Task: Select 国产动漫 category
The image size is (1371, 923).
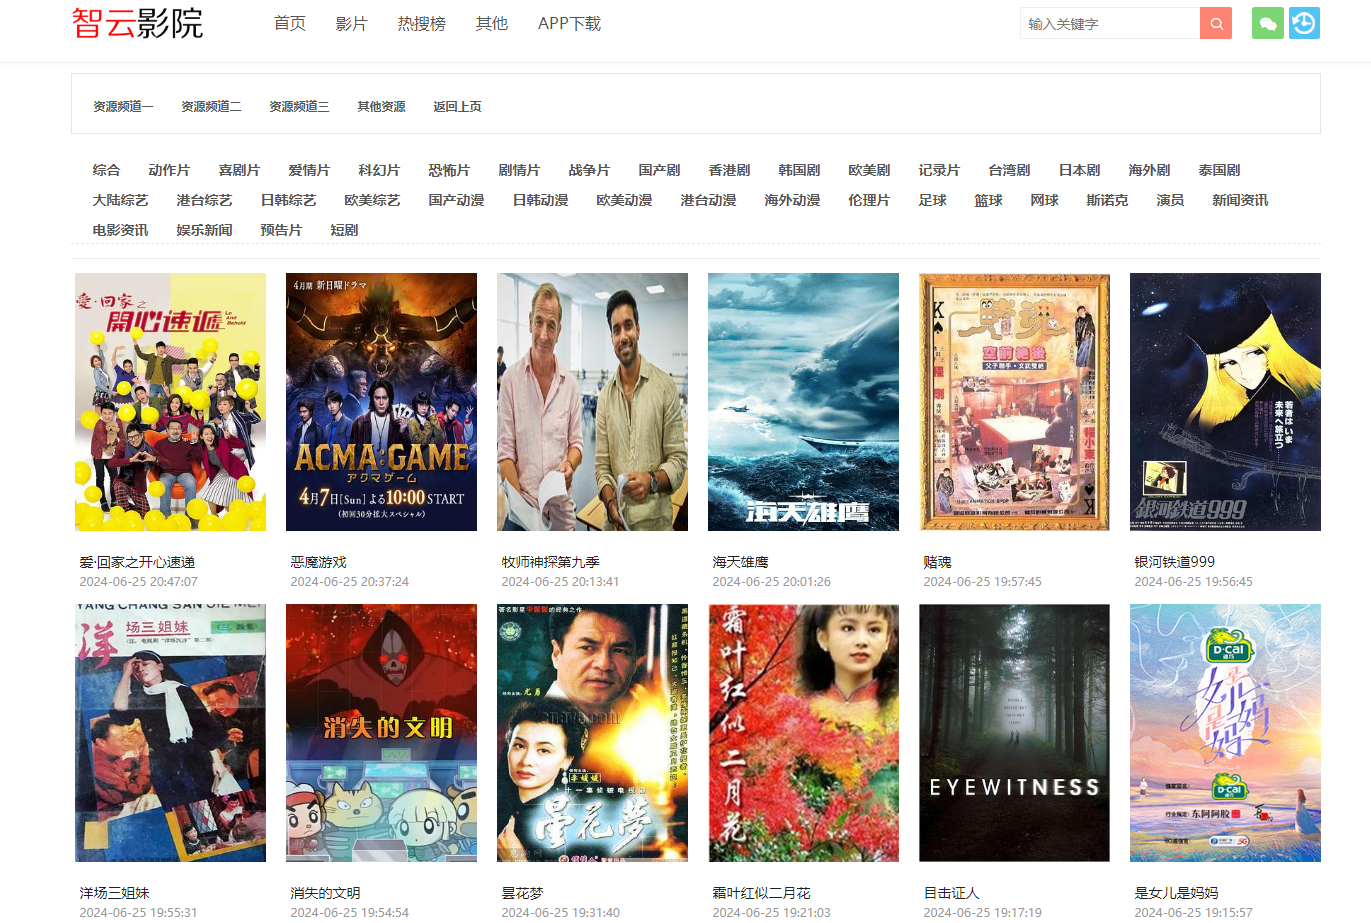Action: [456, 200]
